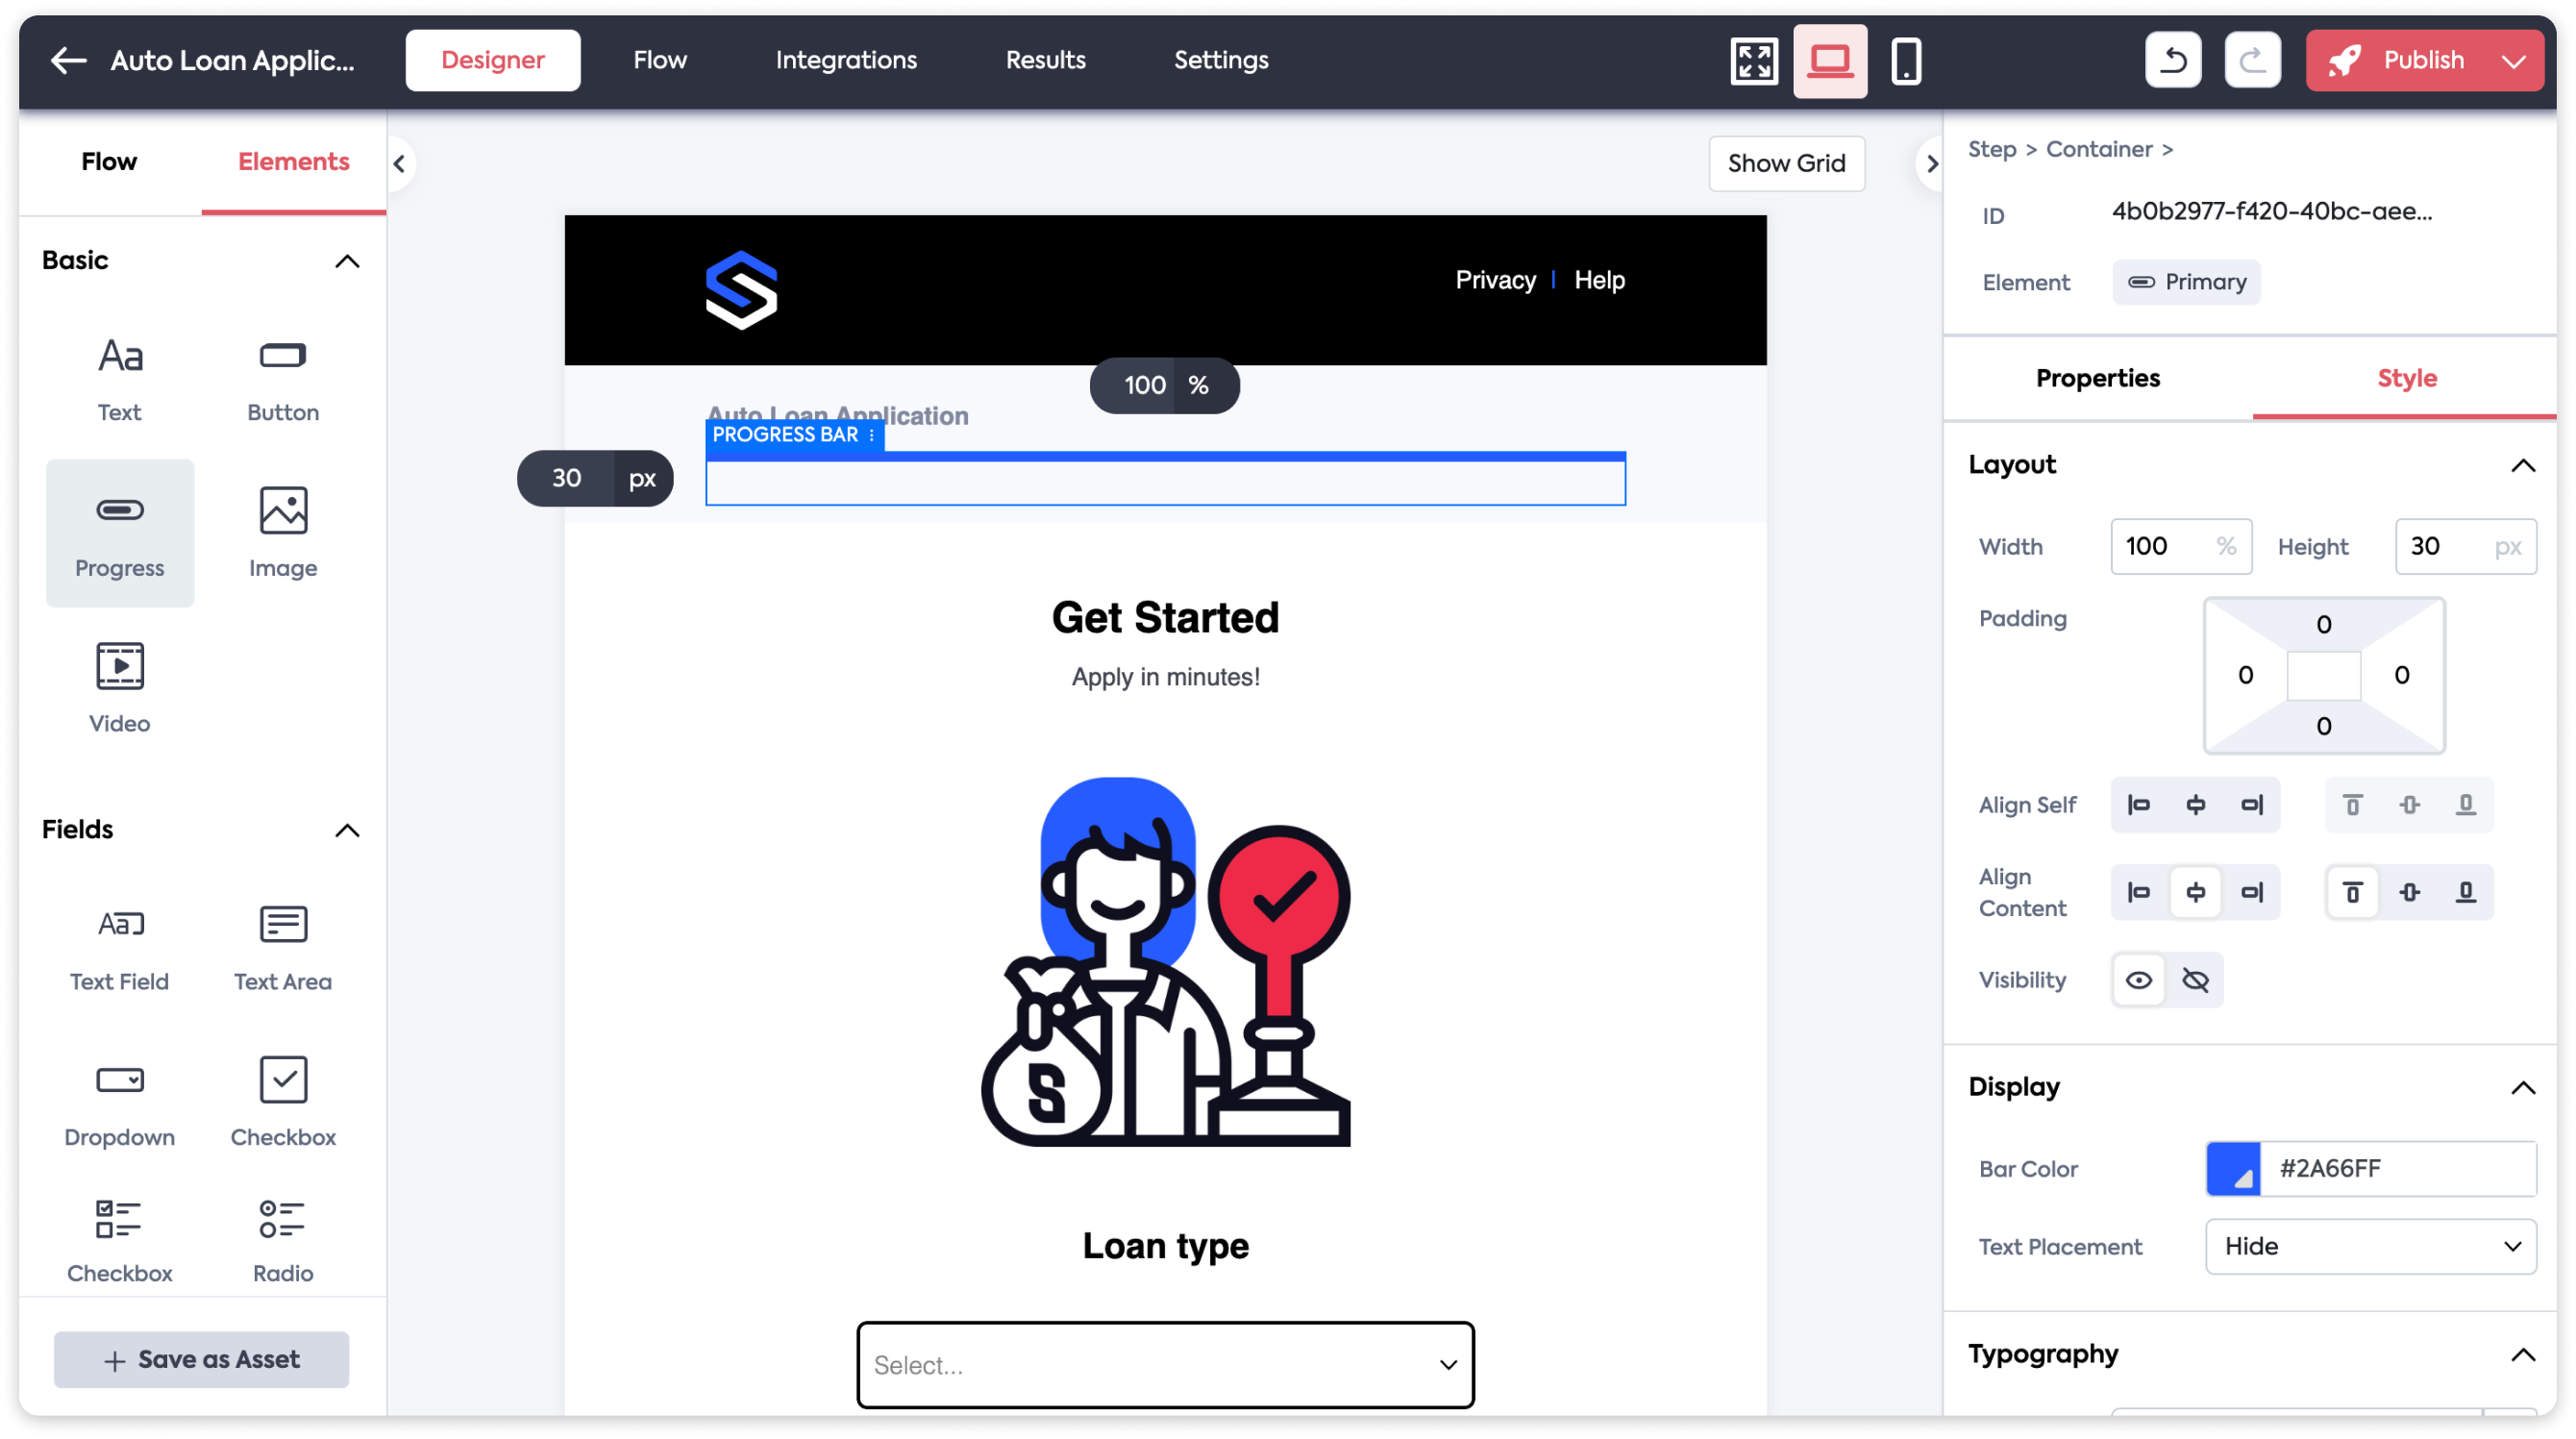
Task: Switch to mobile preview mode
Action: tap(1905, 60)
